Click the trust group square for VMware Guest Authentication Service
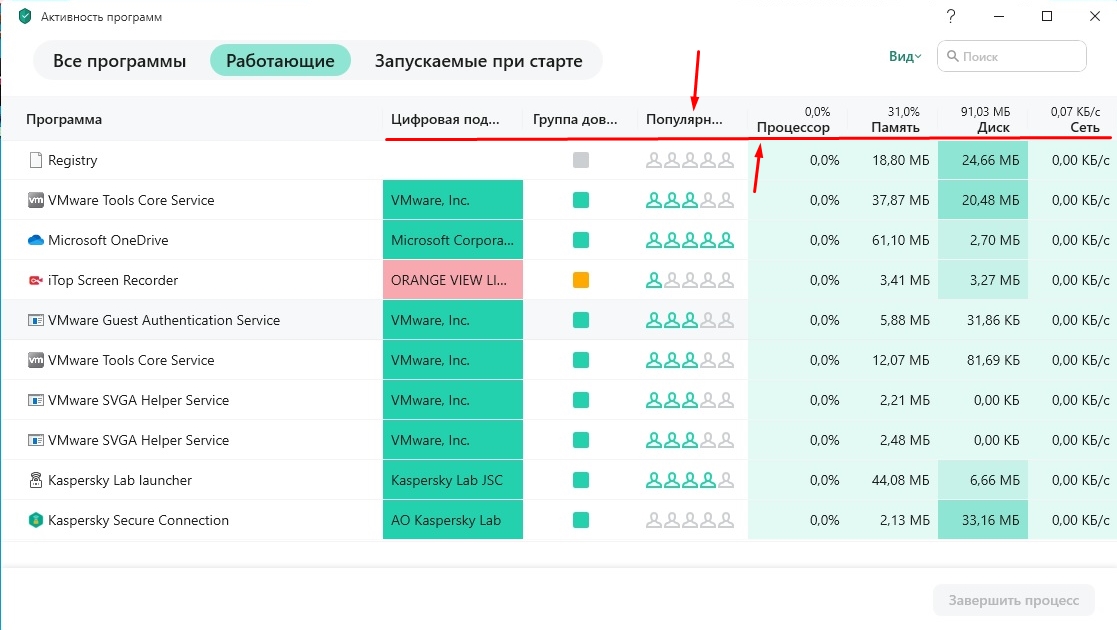Viewport: 1117px width, 630px height. point(581,320)
